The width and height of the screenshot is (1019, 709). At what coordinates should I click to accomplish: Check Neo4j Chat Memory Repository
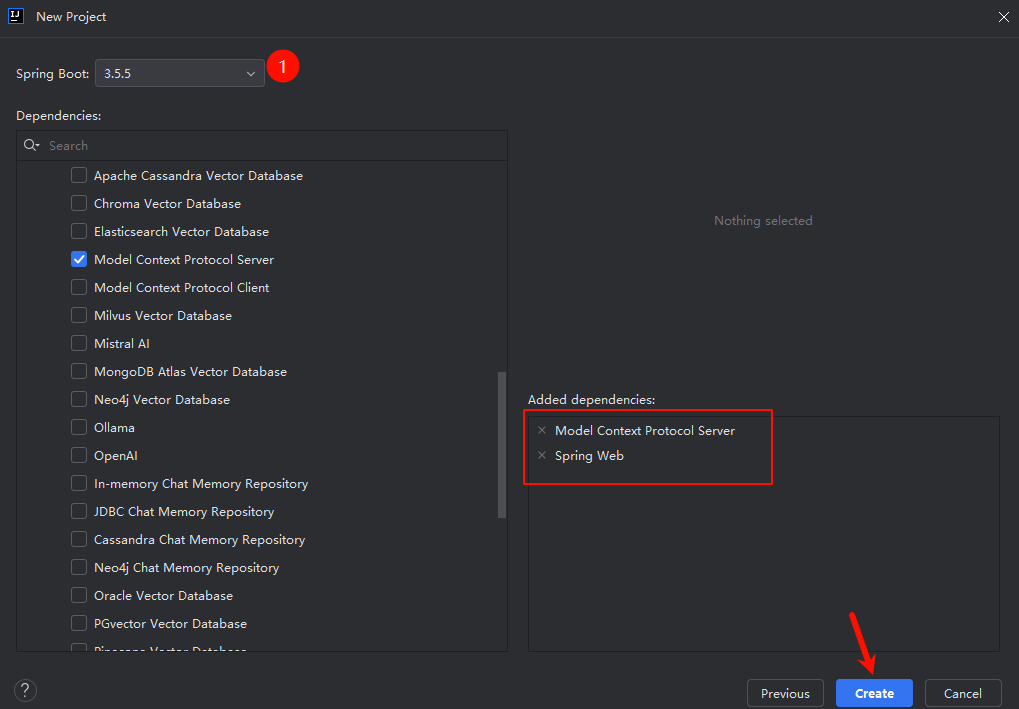[x=79, y=567]
